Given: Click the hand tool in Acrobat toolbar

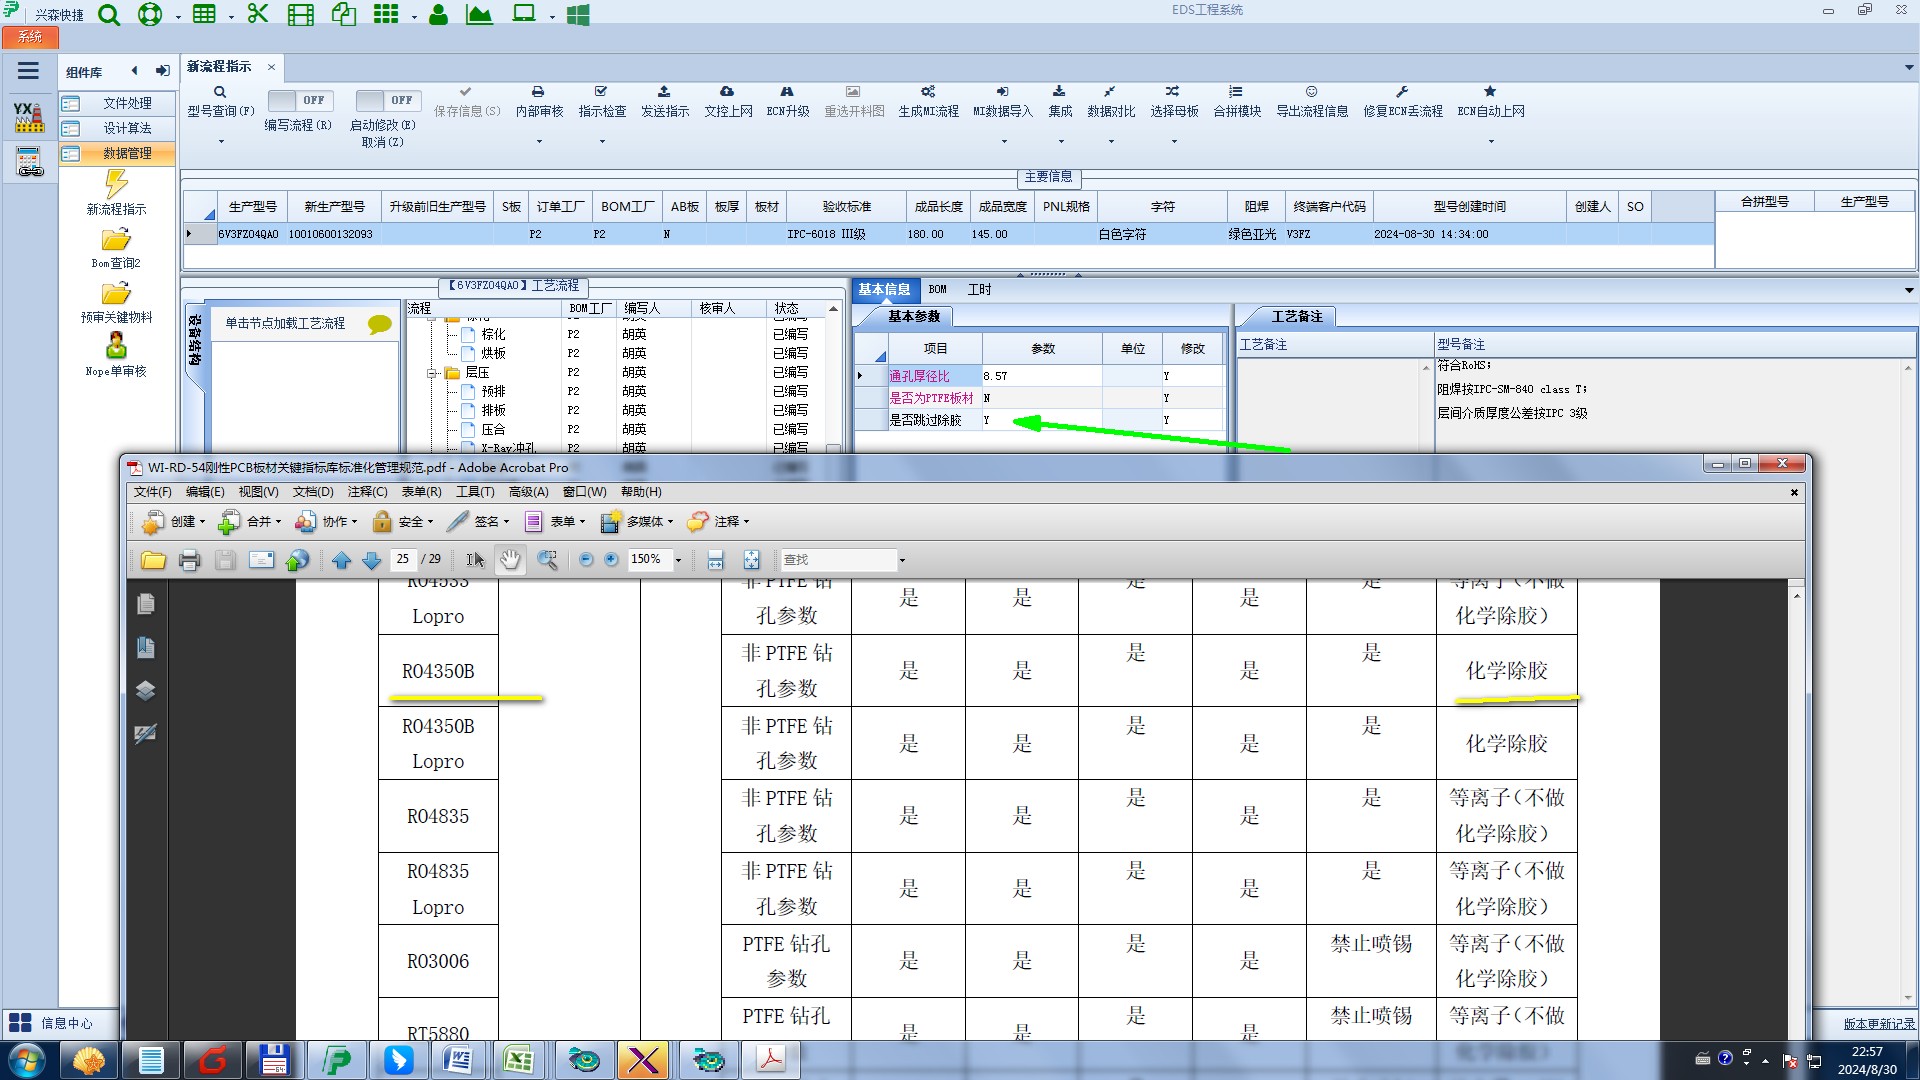Looking at the screenshot, I should pos(510,560).
